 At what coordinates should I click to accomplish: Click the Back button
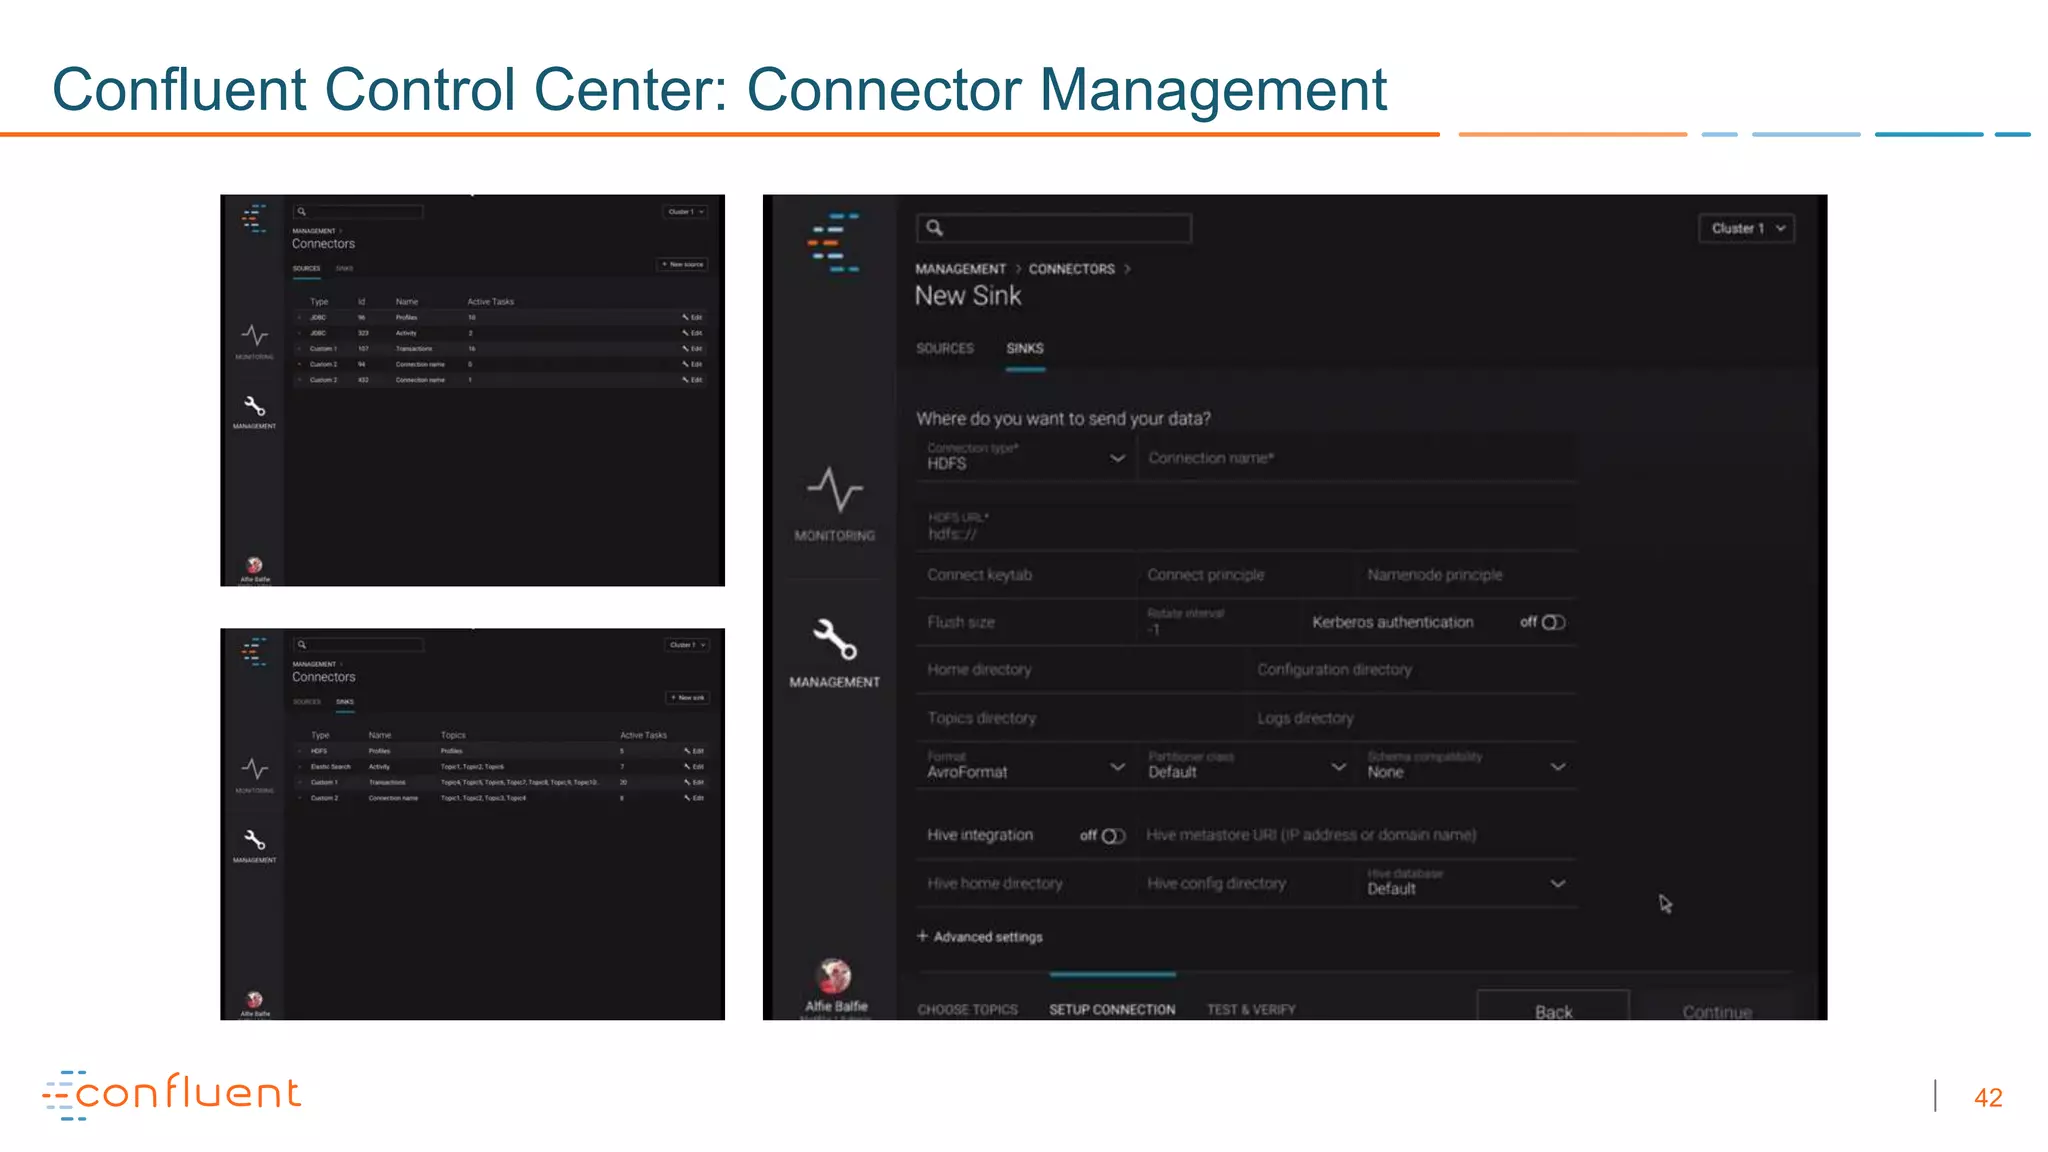1553,1008
